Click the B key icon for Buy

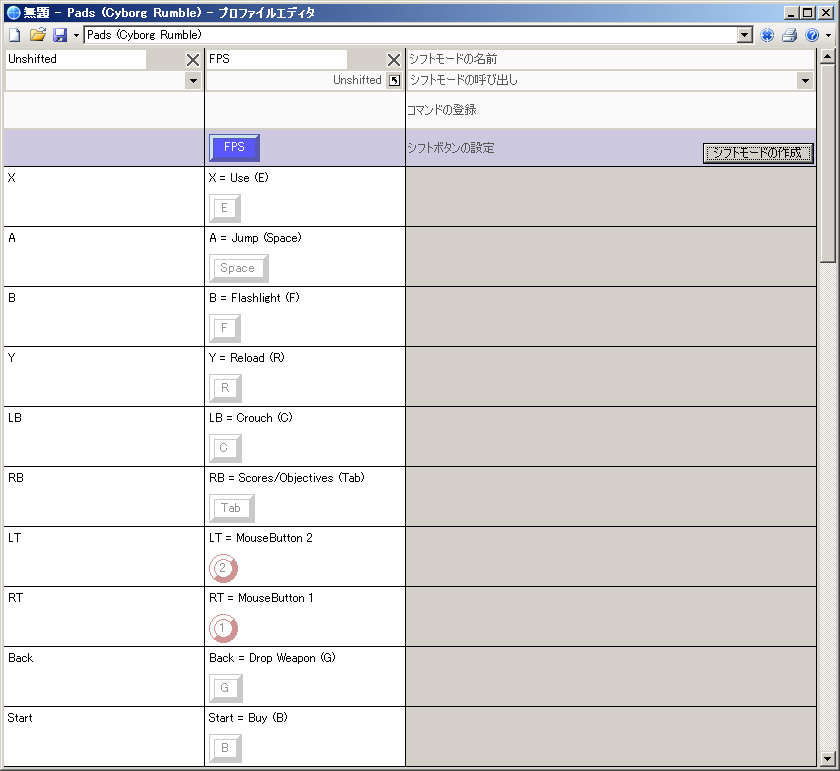tap(225, 748)
